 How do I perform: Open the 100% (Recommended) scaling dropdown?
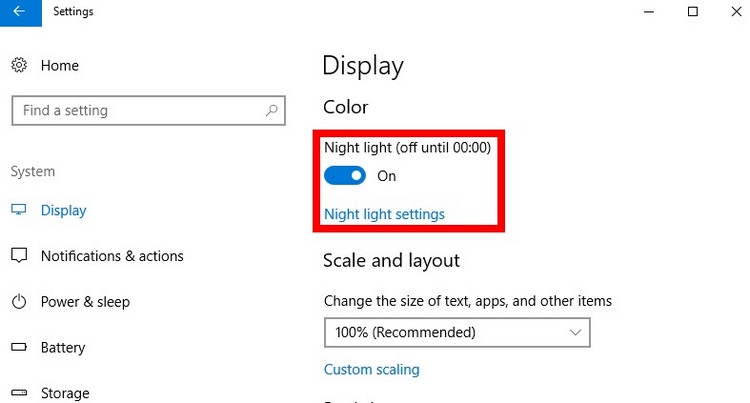tap(457, 331)
